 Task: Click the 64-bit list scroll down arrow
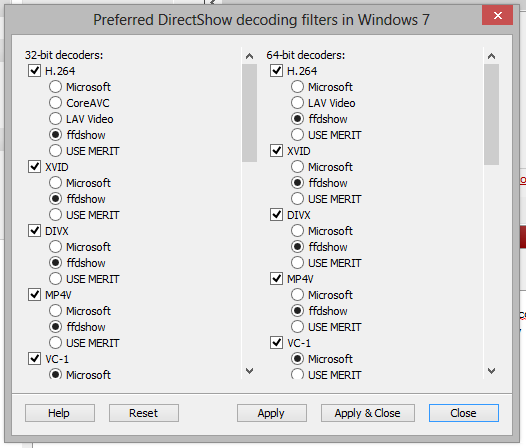pos(491,371)
